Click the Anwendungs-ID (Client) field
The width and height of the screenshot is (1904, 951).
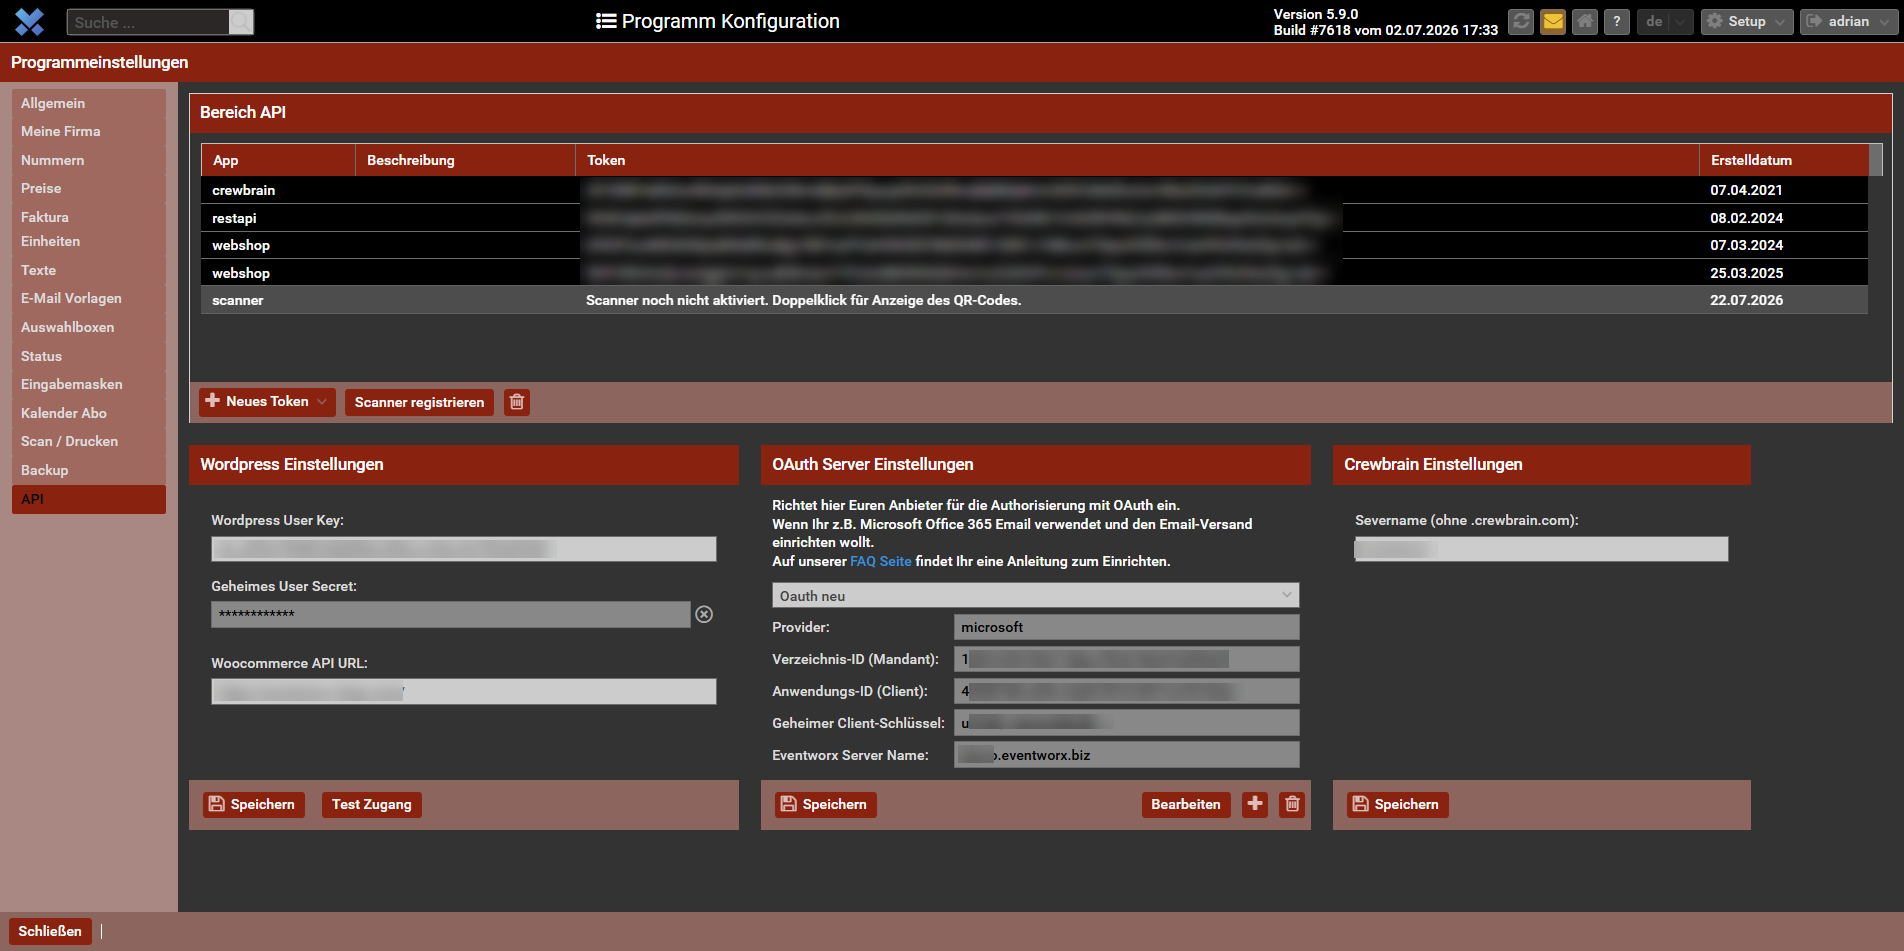tap(1126, 691)
